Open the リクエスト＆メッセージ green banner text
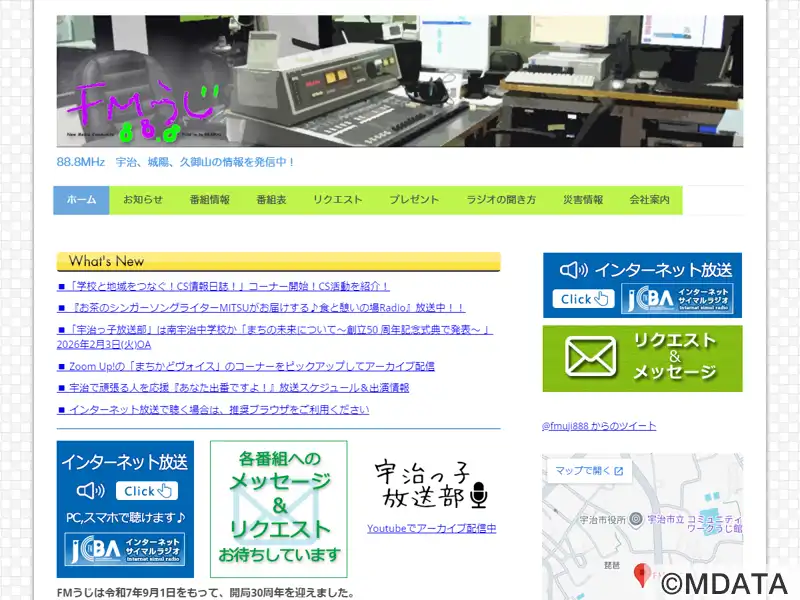800x600 pixels. pos(675,356)
